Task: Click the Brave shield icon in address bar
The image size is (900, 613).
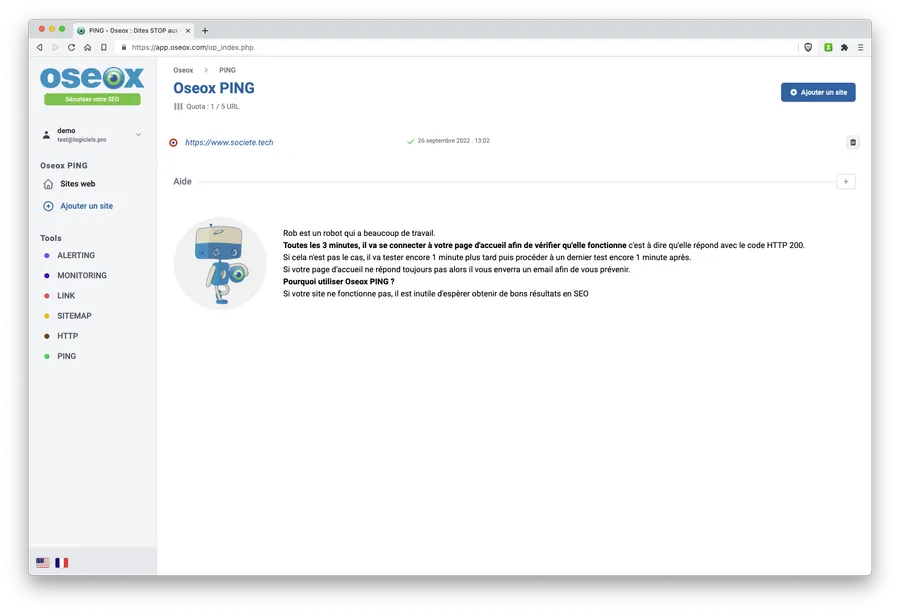Action: point(808,48)
